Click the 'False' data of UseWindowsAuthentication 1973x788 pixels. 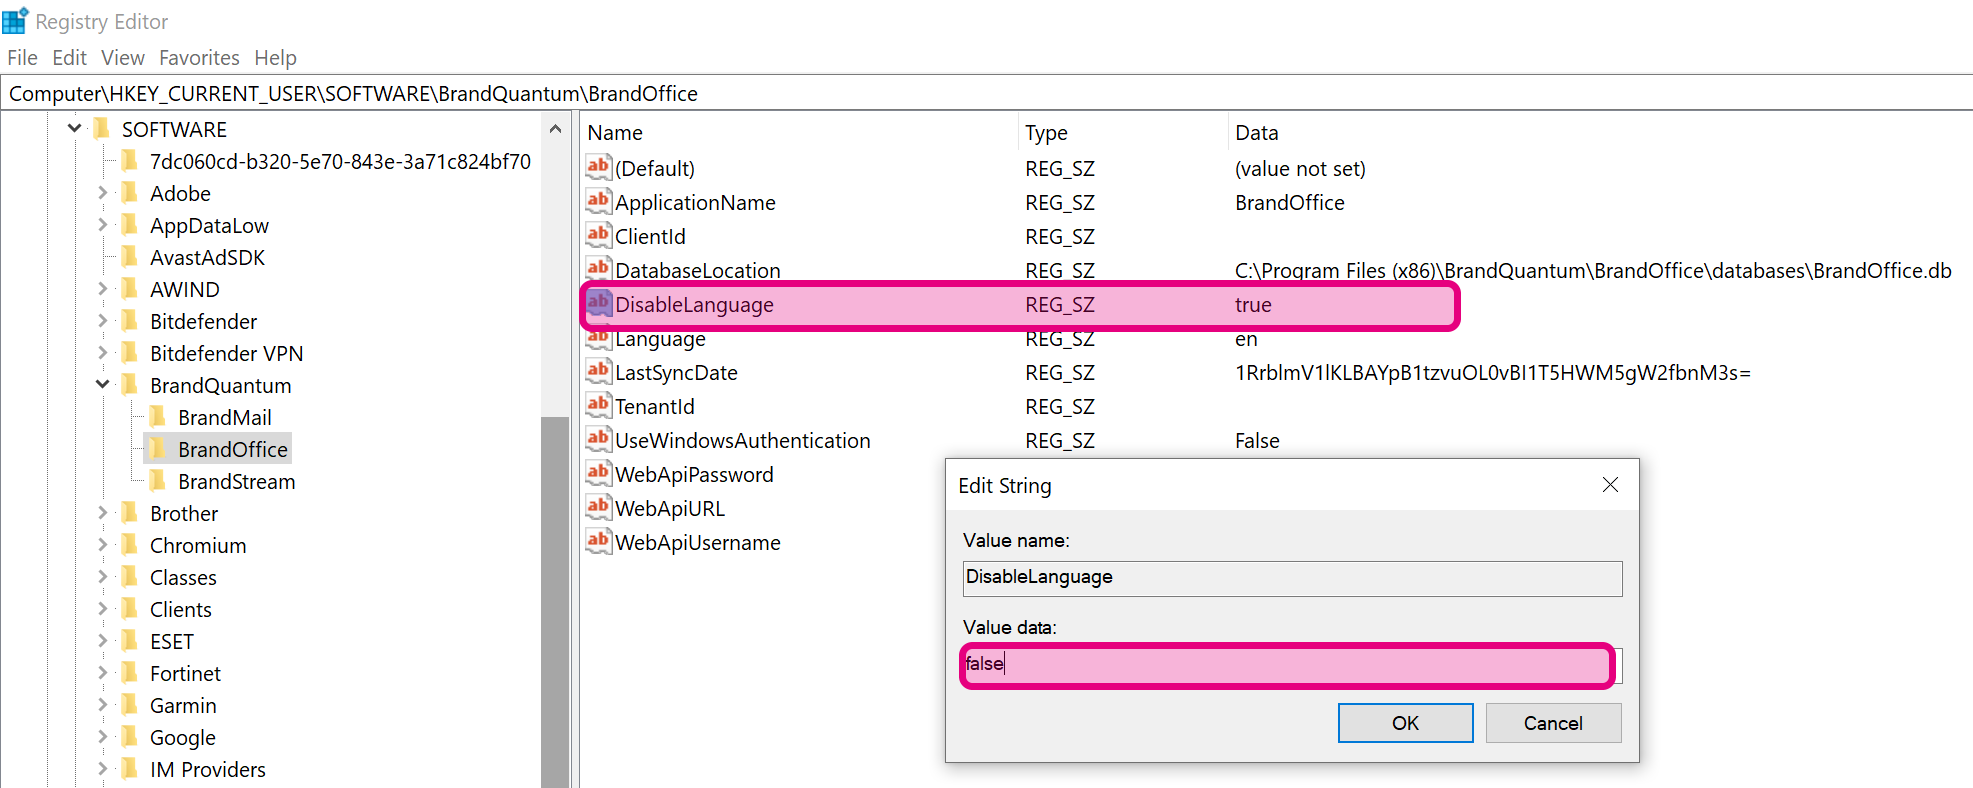pos(1257,441)
